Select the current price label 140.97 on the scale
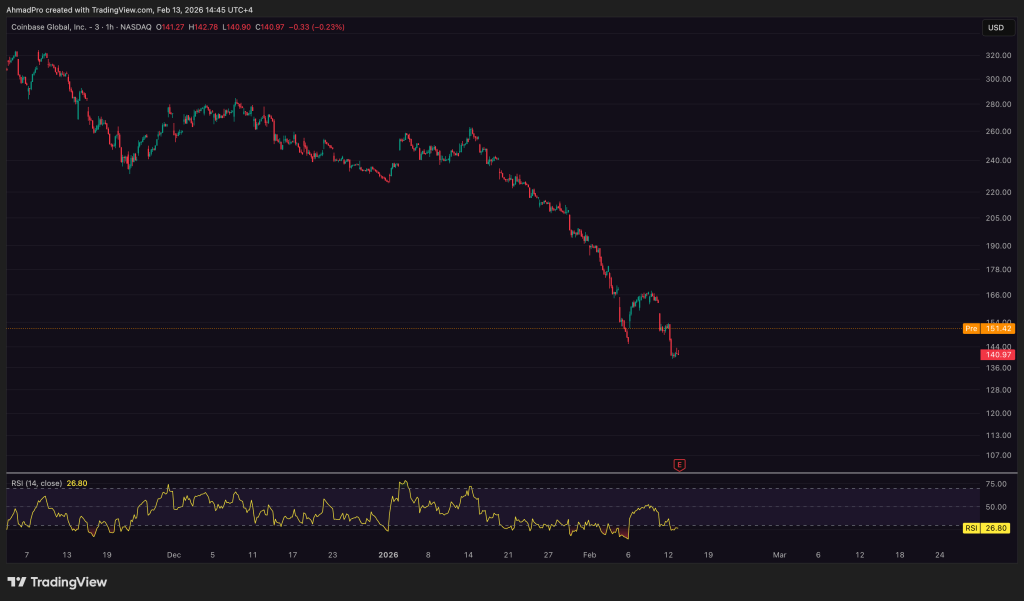The width and height of the screenshot is (1024, 601). click(998, 353)
